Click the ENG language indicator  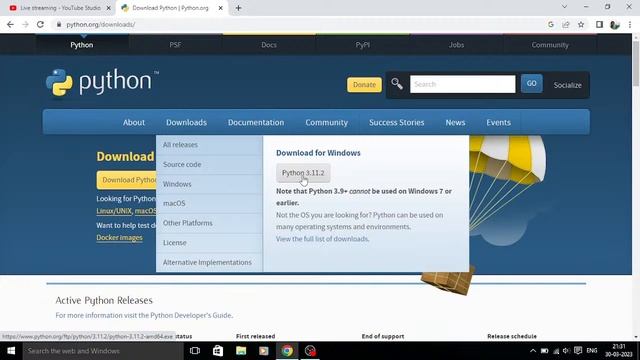tap(592, 351)
